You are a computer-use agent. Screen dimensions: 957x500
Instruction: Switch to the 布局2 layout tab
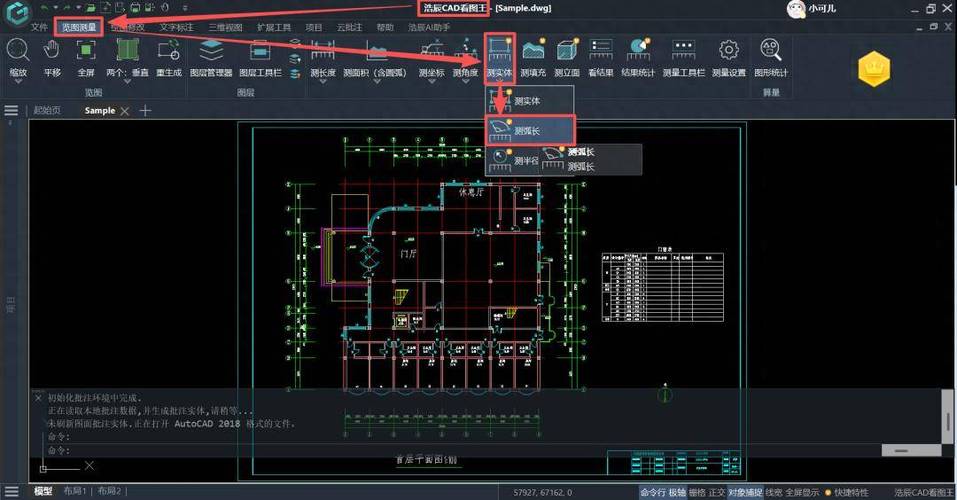point(109,491)
